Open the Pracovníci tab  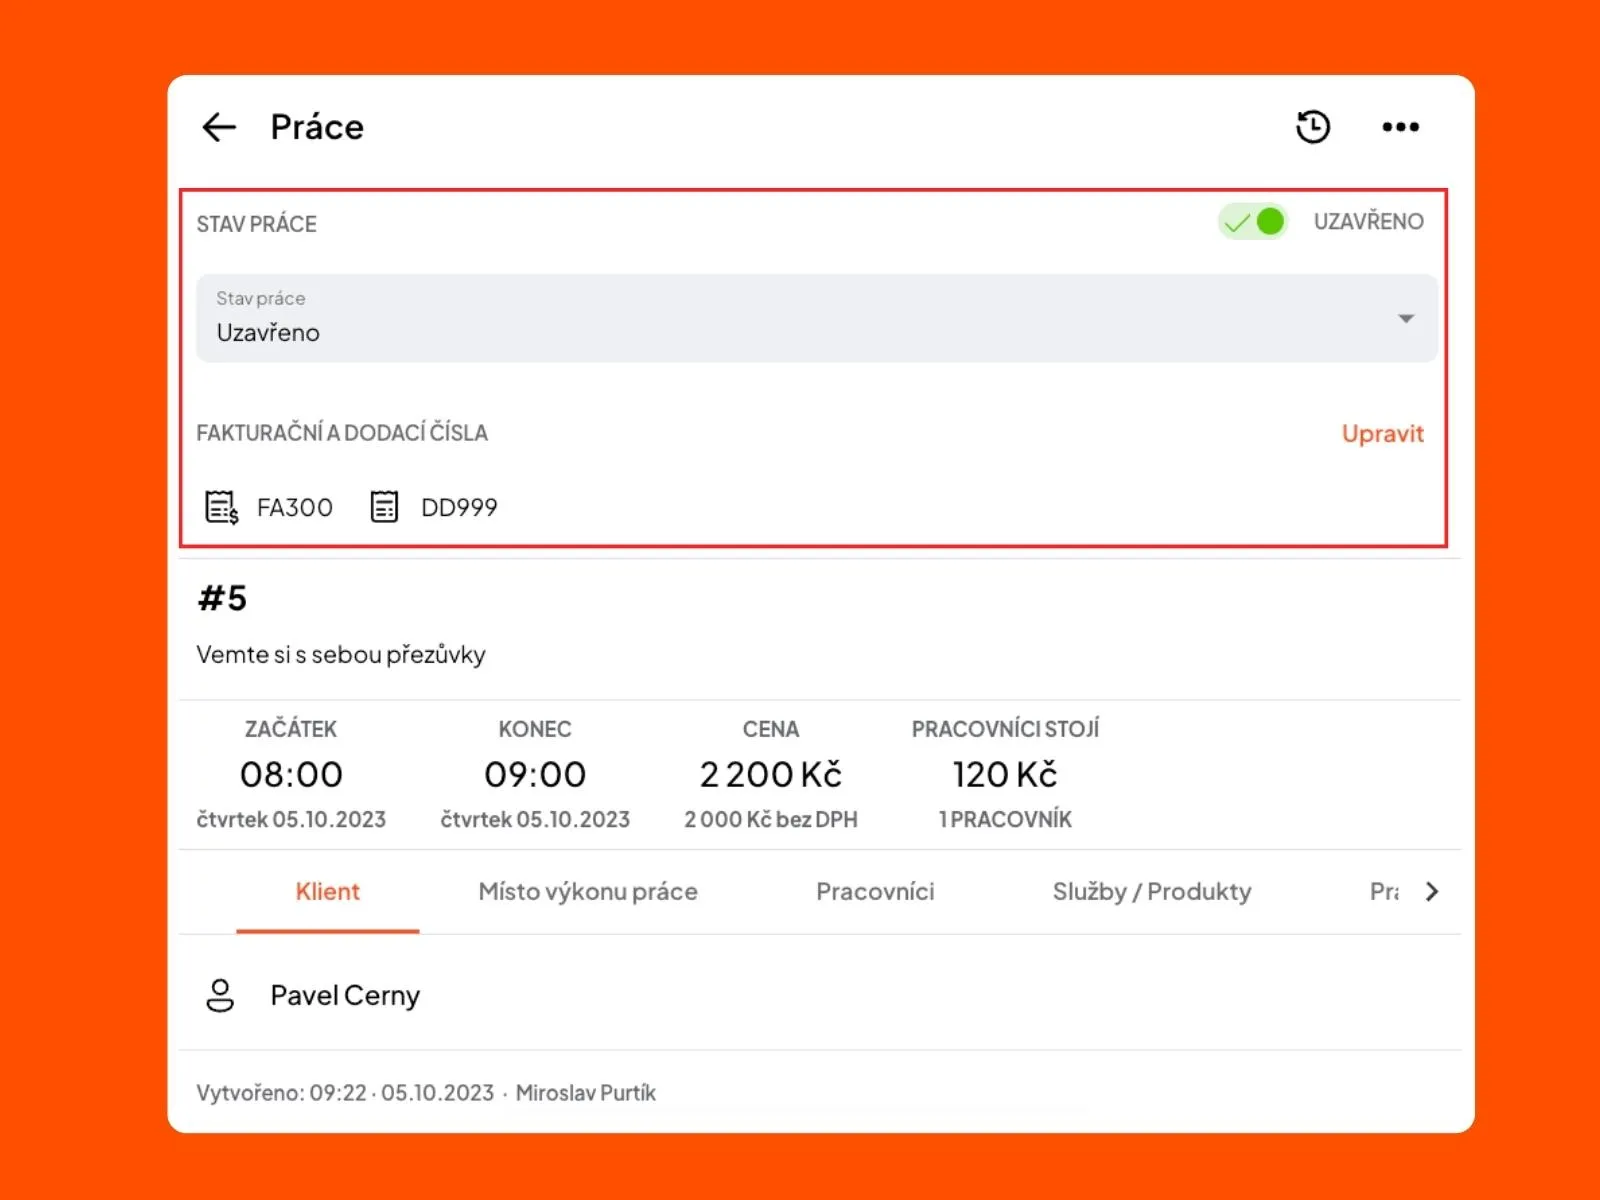coord(875,891)
